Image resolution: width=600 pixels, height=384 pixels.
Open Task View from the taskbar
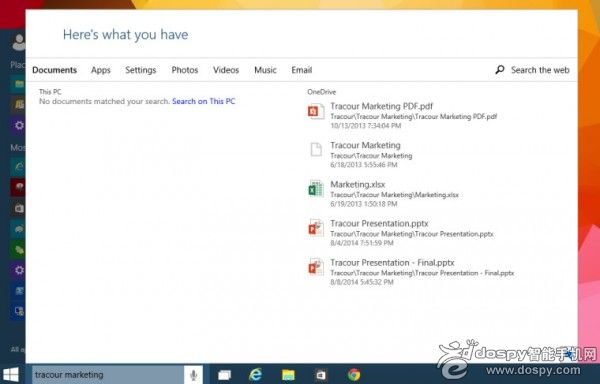tap(224, 375)
